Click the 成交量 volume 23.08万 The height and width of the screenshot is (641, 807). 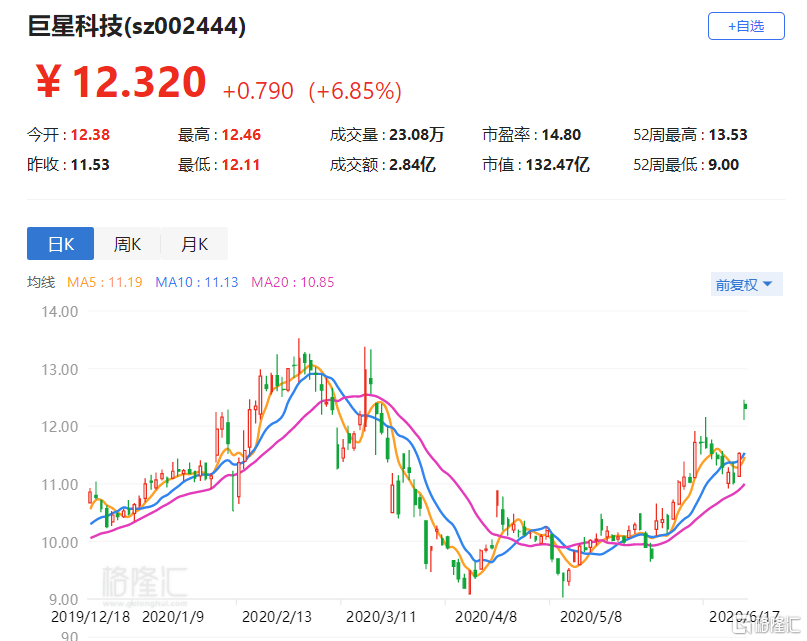(416, 135)
